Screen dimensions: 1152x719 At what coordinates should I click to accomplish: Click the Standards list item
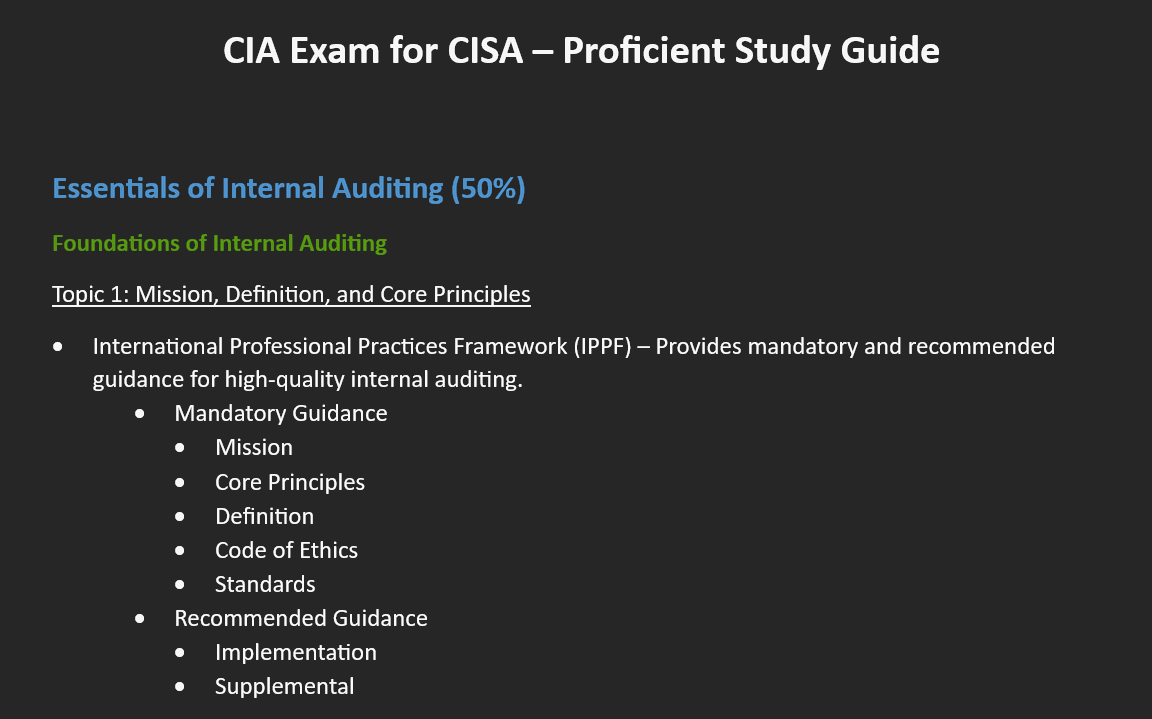(x=264, y=584)
